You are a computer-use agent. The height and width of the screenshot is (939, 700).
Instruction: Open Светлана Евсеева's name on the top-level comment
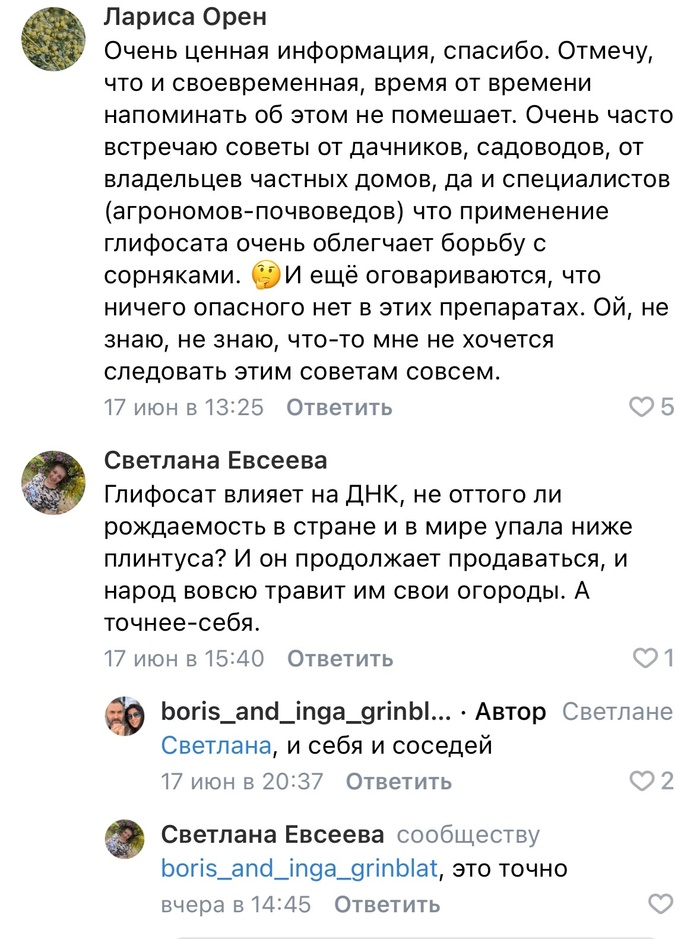click(215, 460)
